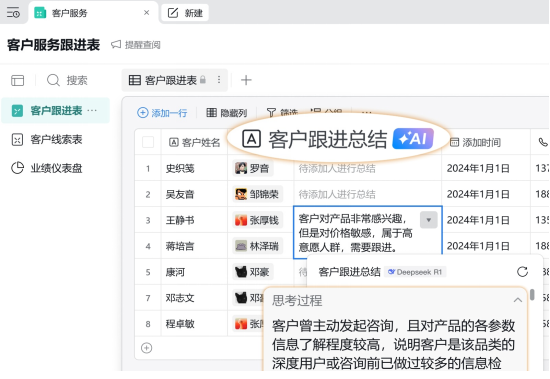Click the phone column header icon
This screenshot has height=379, width=550.
[543, 142]
